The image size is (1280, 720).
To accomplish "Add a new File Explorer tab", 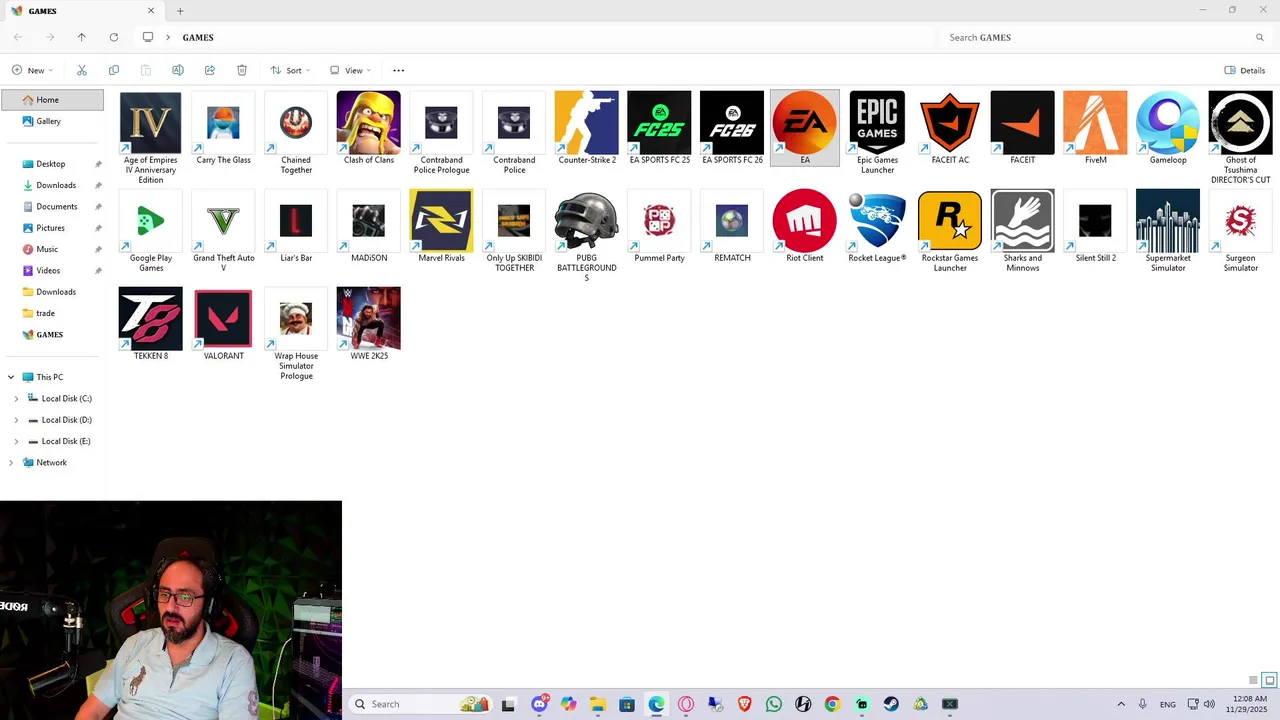I will click(x=180, y=11).
